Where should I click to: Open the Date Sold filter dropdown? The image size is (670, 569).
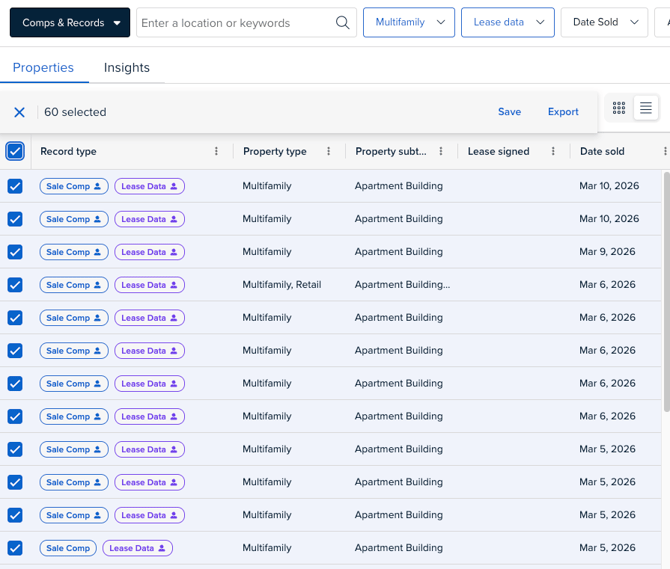tap(604, 23)
